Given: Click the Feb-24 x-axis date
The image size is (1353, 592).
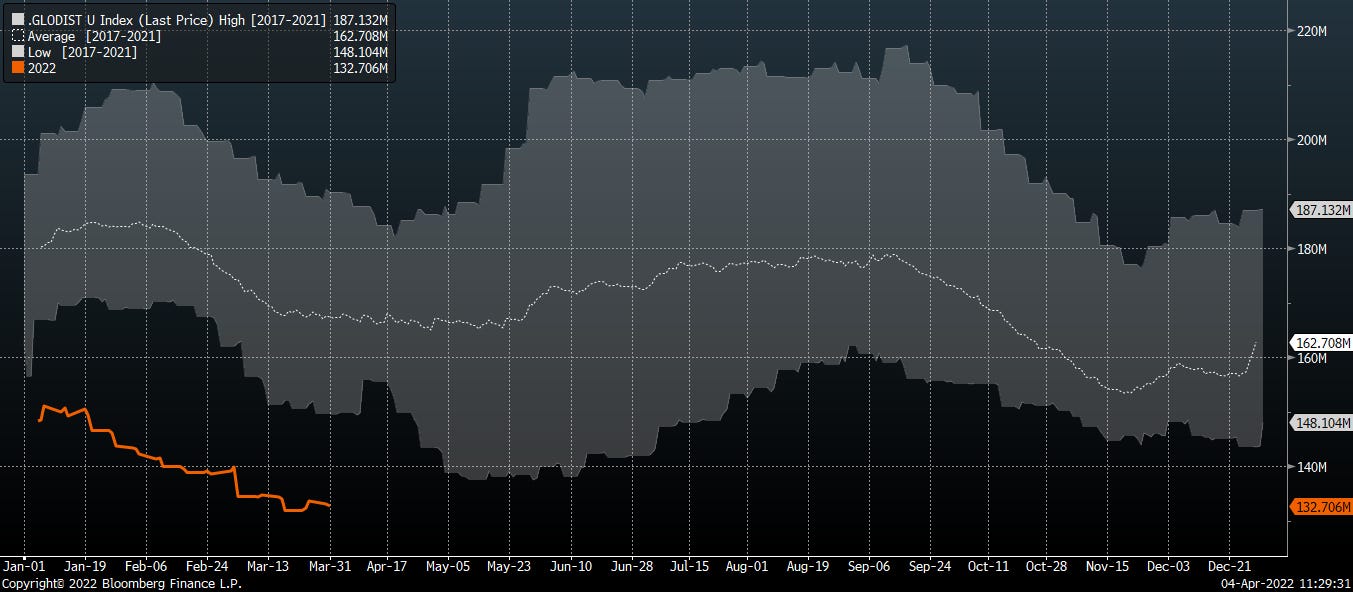Looking at the screenshot, I should pos(207,567).
